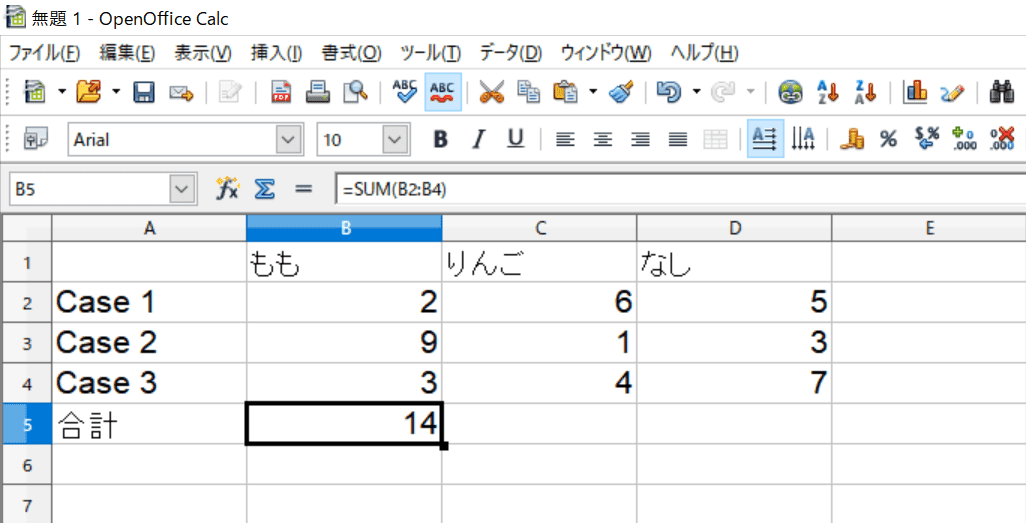Open Page Preview icon
Screen dimensions: 1026x523
(357, 92)
